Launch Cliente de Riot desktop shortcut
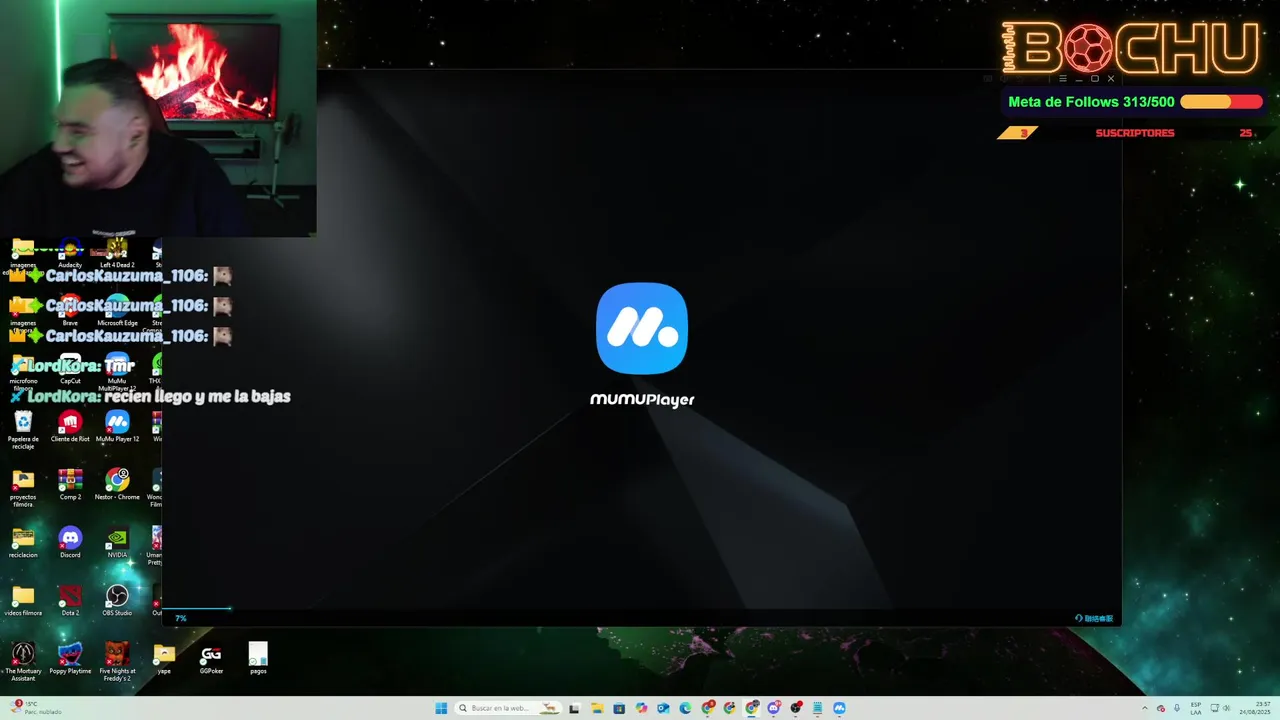This screenshot has height=720, width=1280. coord(70,427)
